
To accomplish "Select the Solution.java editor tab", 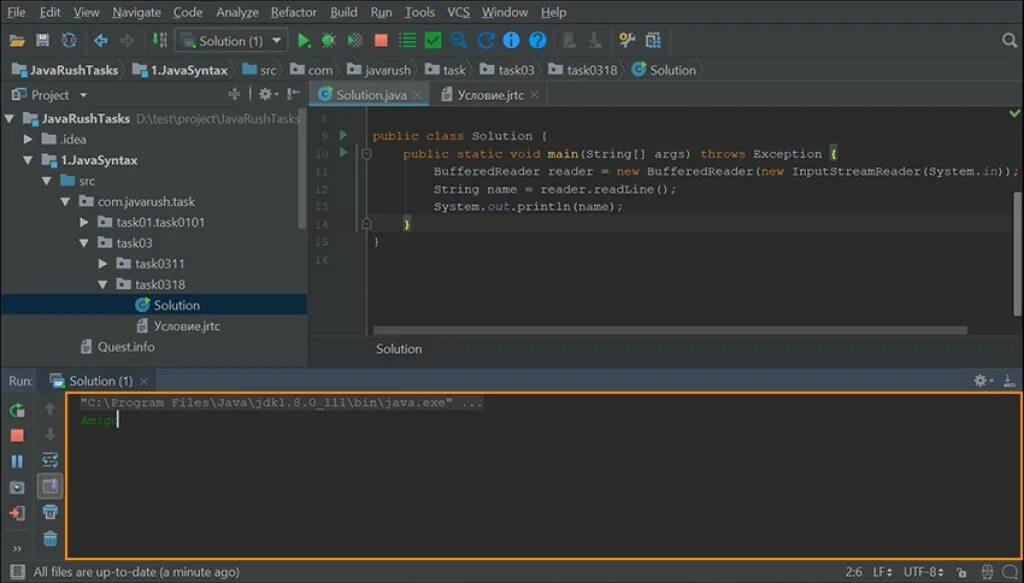I will [x=371, y=95].
